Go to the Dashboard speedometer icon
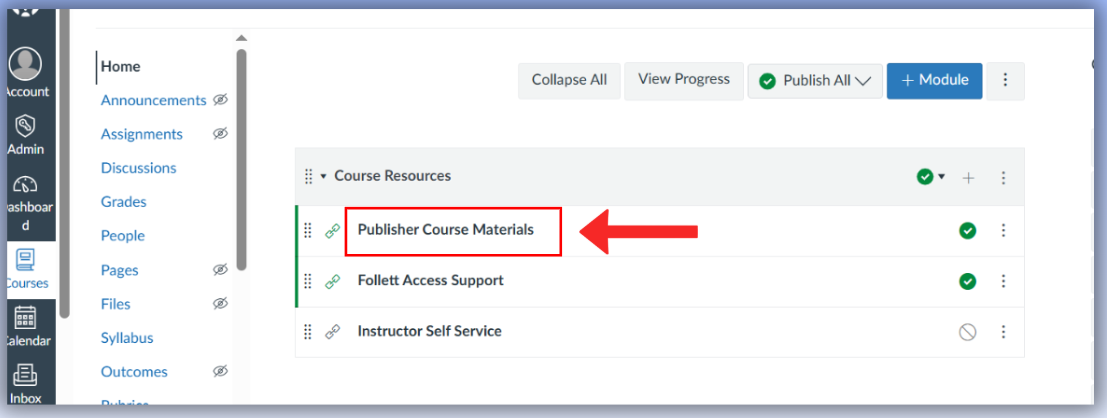Image resolution: width=1107 pixels, height=418 pixels. [x=26, y=185]
